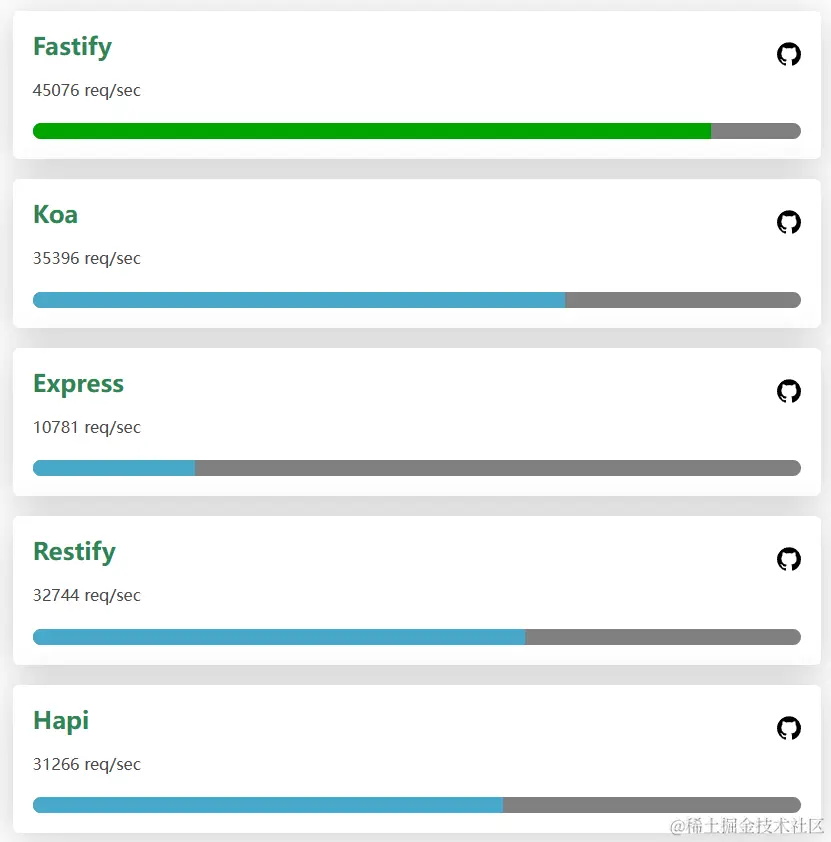Click the Koa heading

[x=55, y=215]
